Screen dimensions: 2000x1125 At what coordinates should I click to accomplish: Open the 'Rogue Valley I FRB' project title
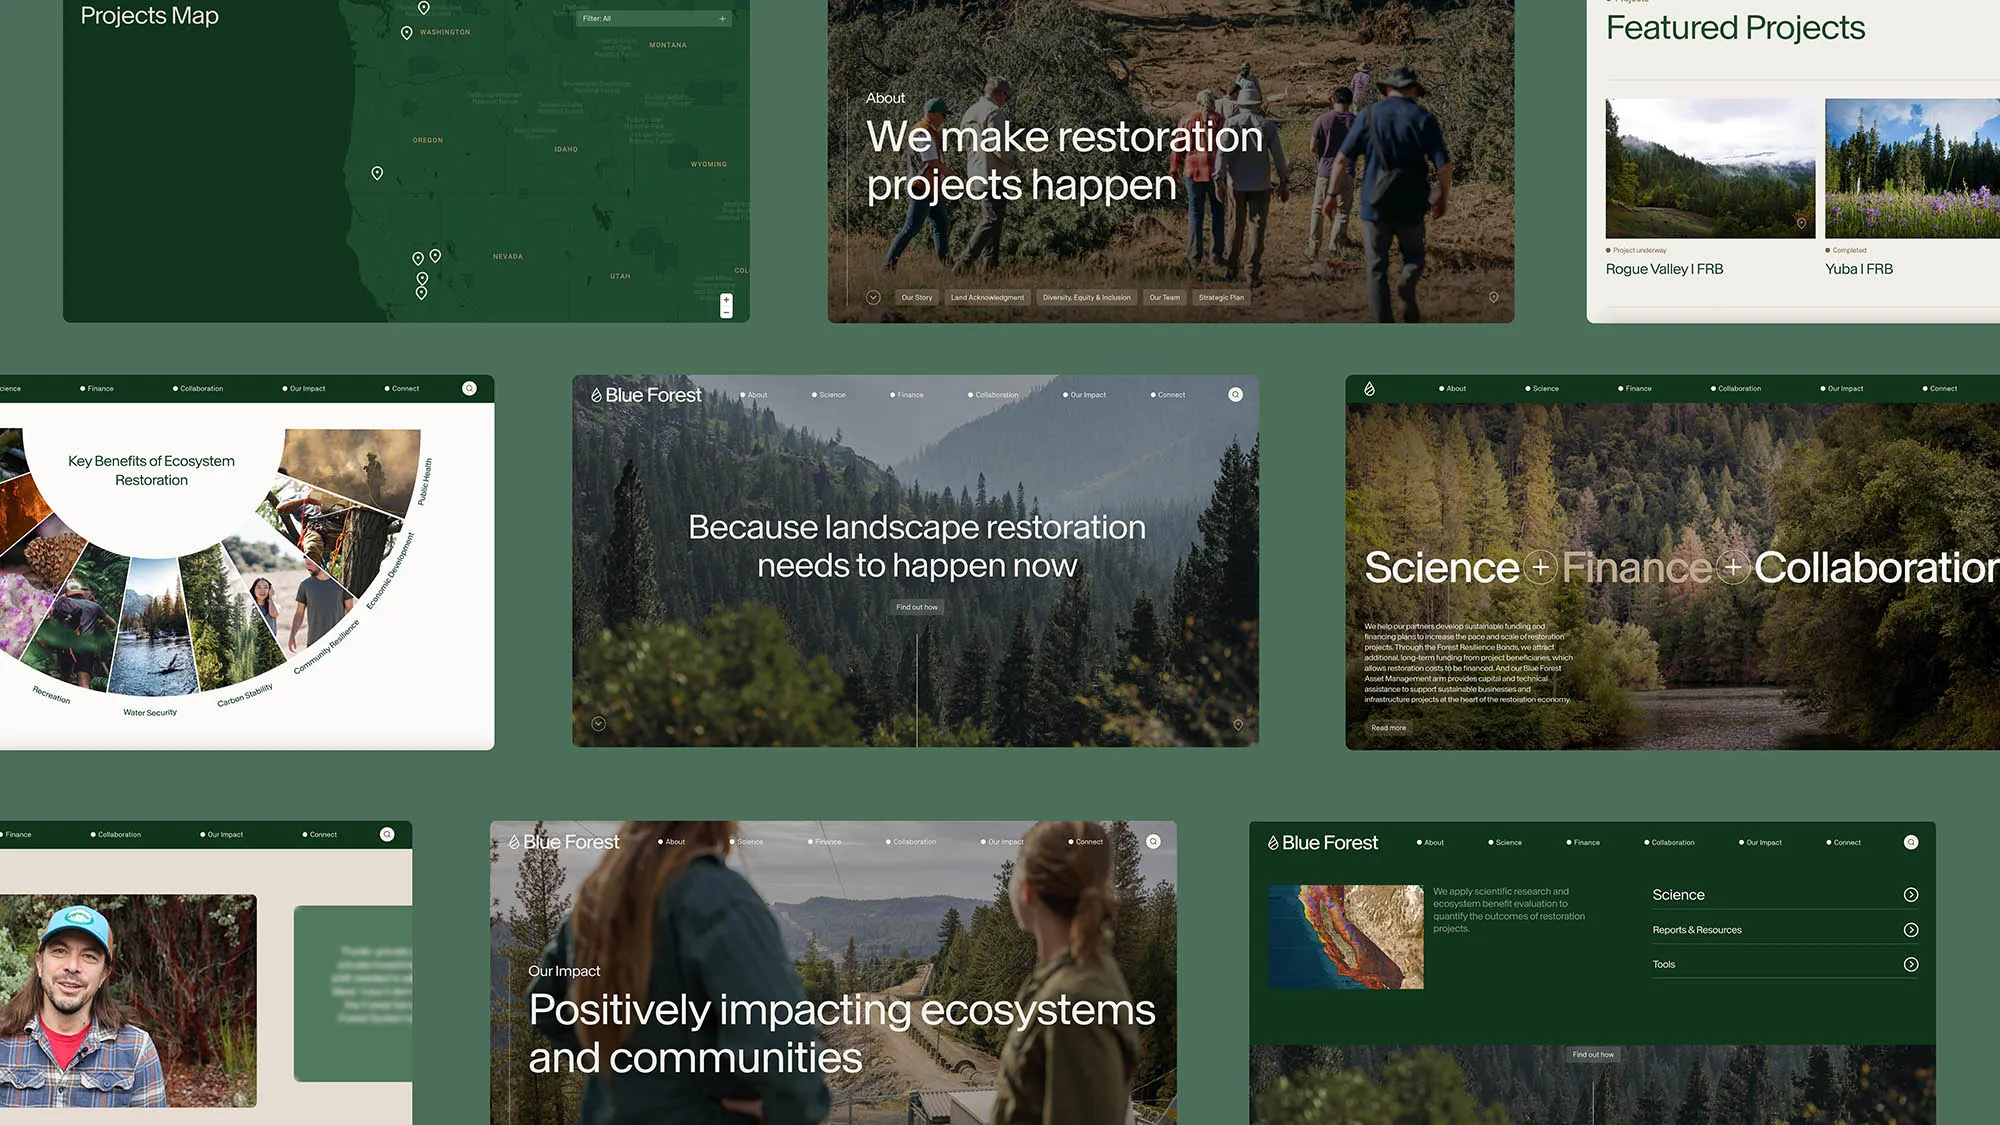(1664, 269)
